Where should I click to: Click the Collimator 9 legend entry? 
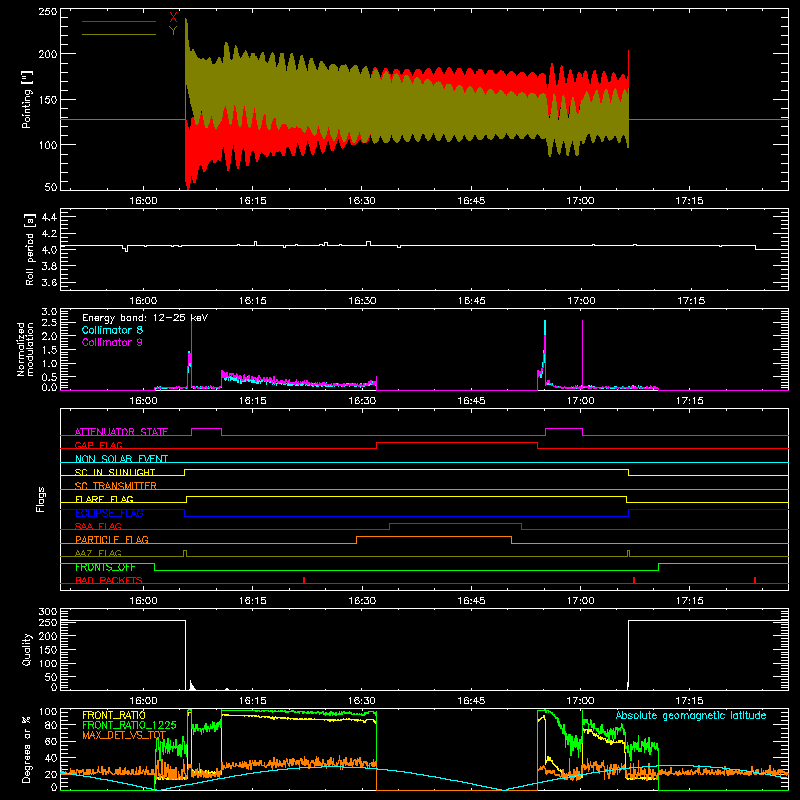[x=112, y=342]
